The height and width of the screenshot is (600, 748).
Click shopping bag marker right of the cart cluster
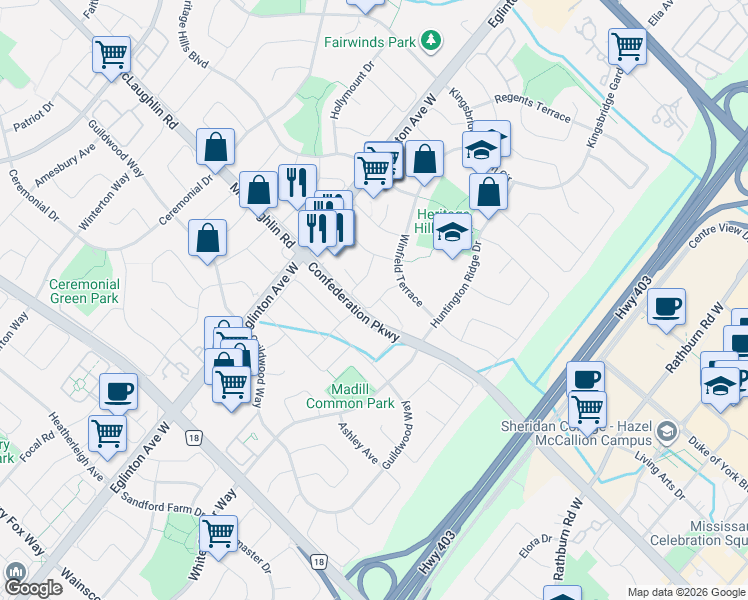pos(425,159)
